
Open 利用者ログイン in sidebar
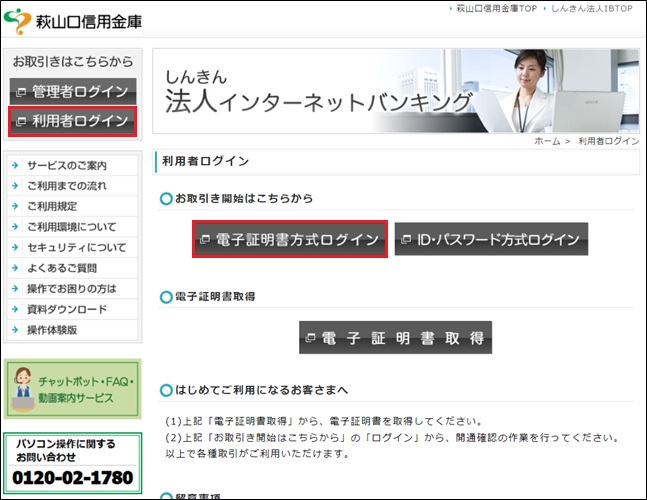point(73,121)
